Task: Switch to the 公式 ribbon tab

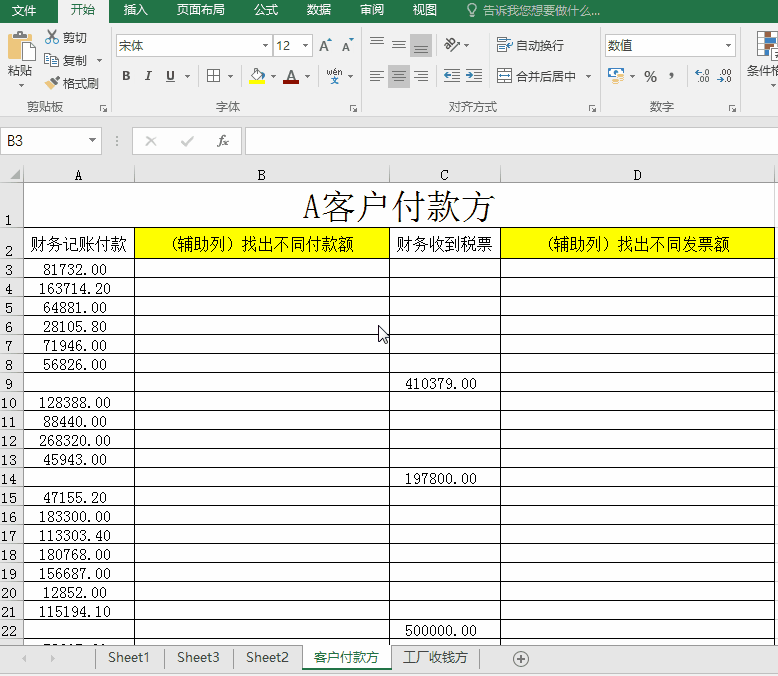Action: coord(266,10)
